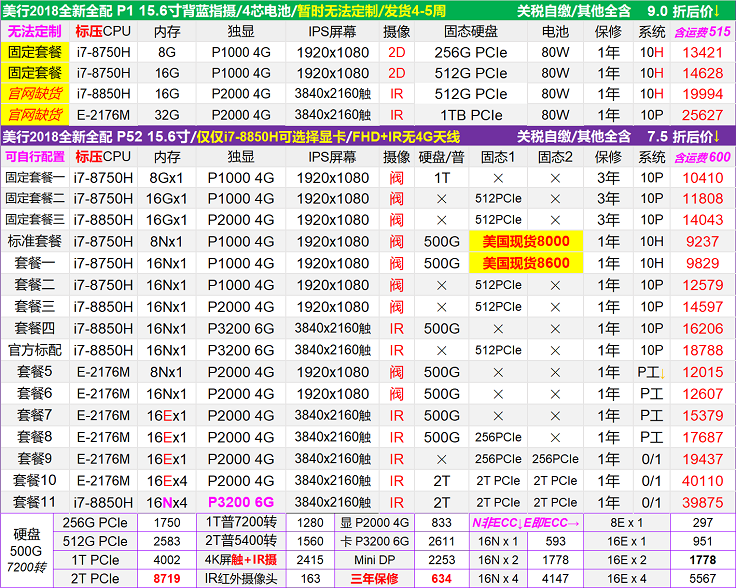The height and width of the screenshot is (588, 736).
Task: Select the N非ECC↓E即ECC→ note
Action: (x=526, y=522)
